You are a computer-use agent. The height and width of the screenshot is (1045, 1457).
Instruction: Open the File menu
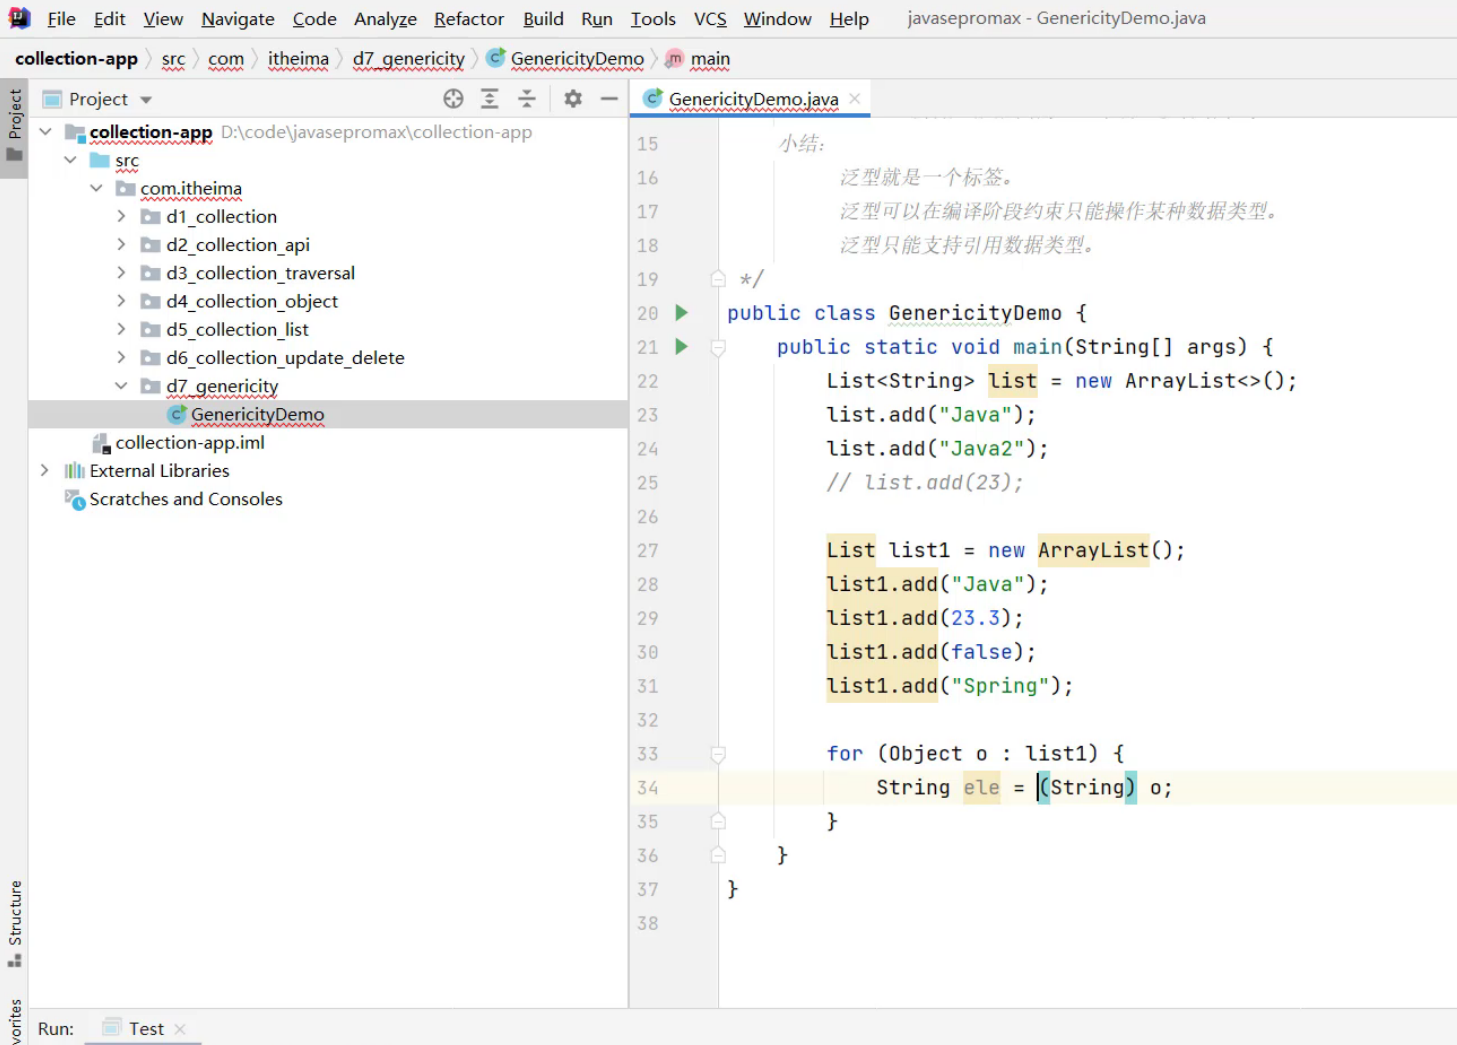61,19
